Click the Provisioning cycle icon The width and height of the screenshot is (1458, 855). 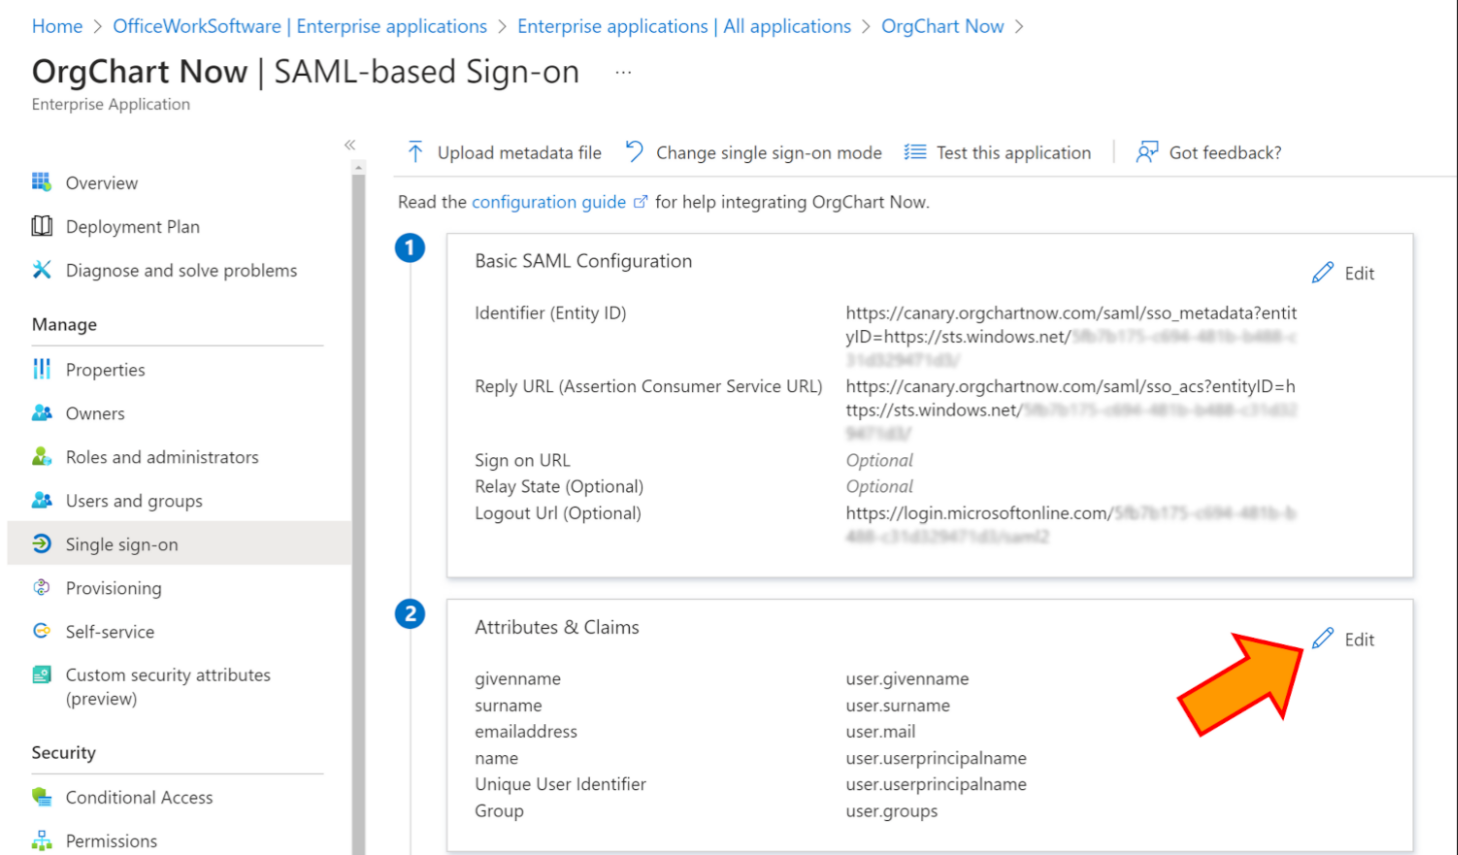(41, 588)
